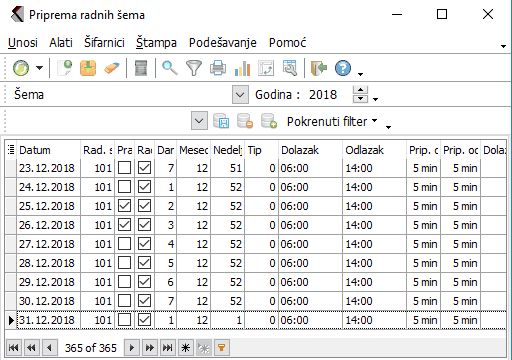Click the grid column chooser icon

point(11,150)
